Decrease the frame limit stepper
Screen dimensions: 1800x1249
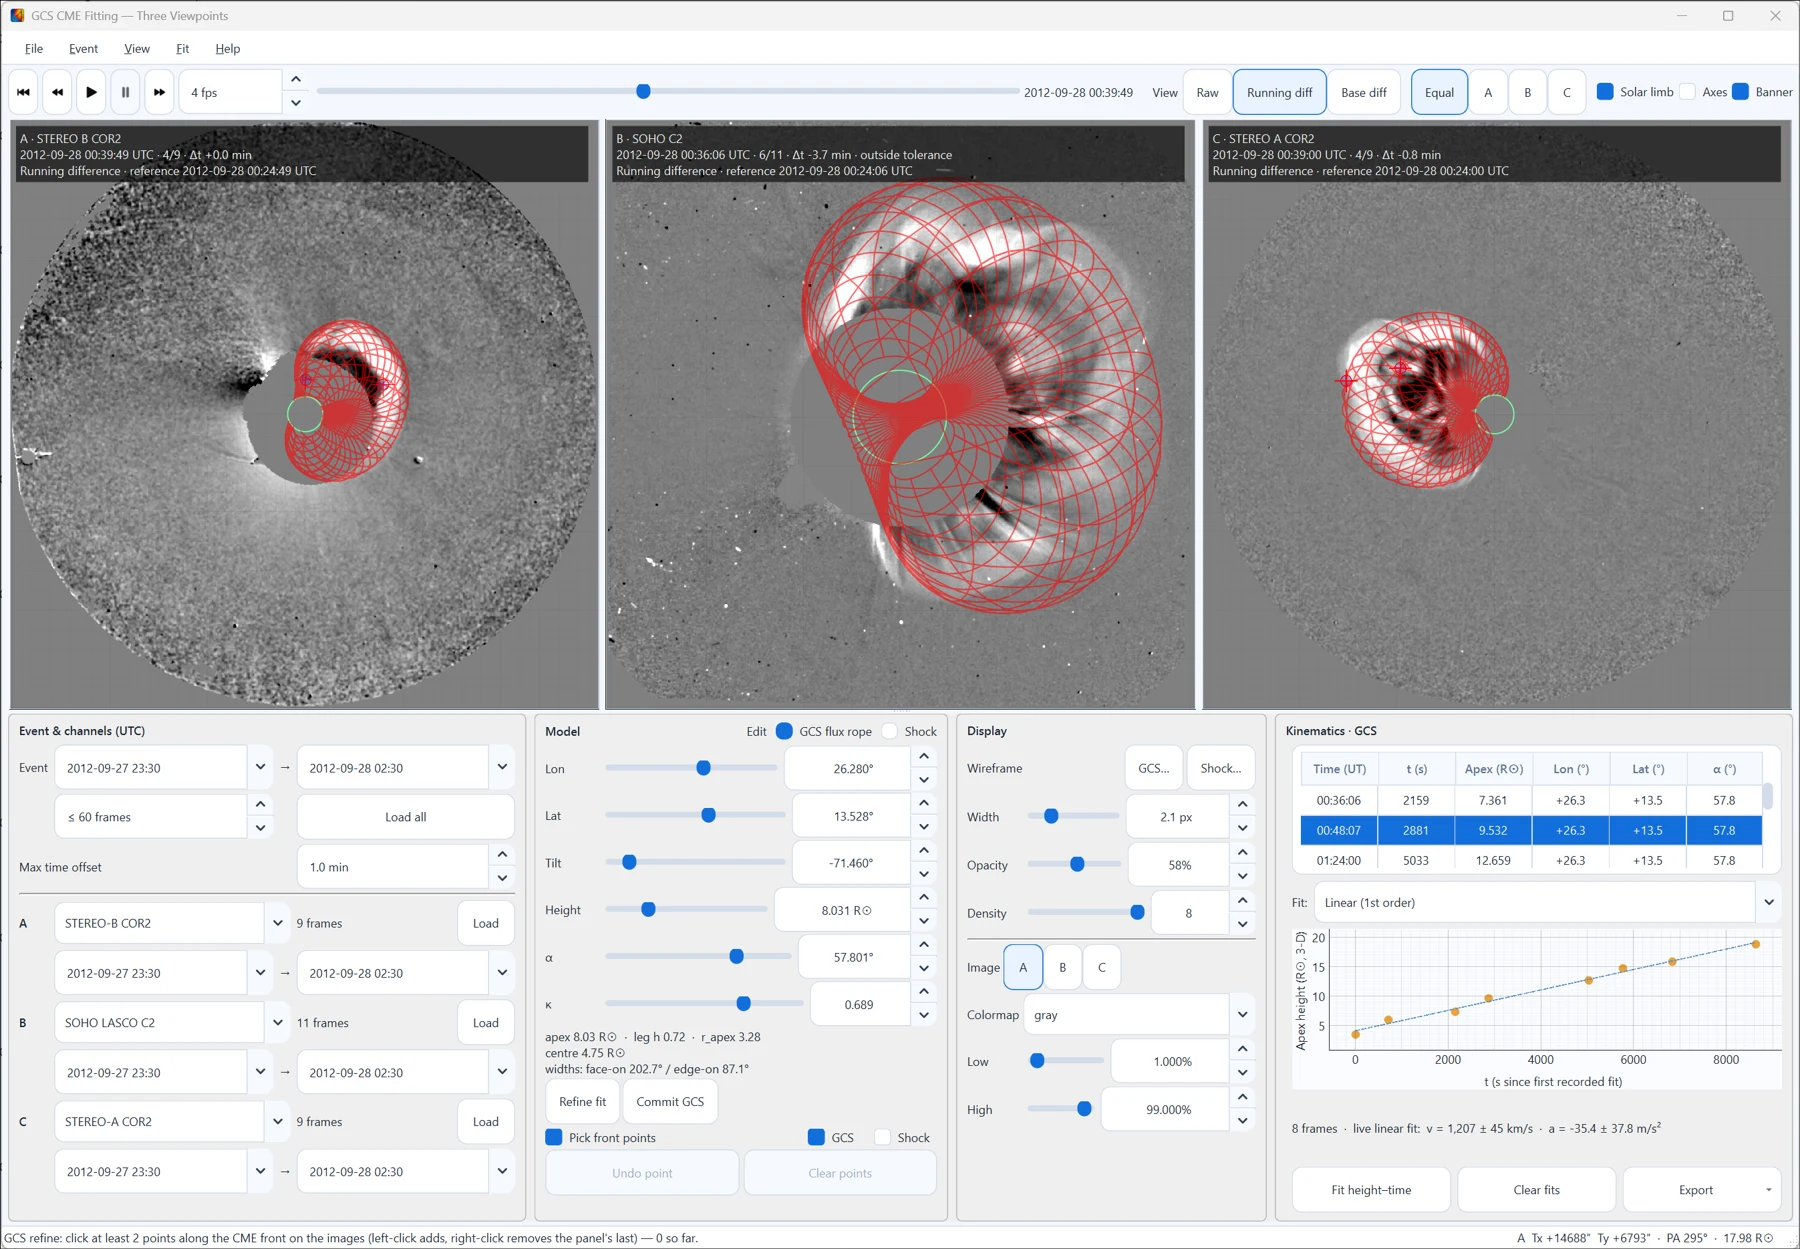coord(260,828)
